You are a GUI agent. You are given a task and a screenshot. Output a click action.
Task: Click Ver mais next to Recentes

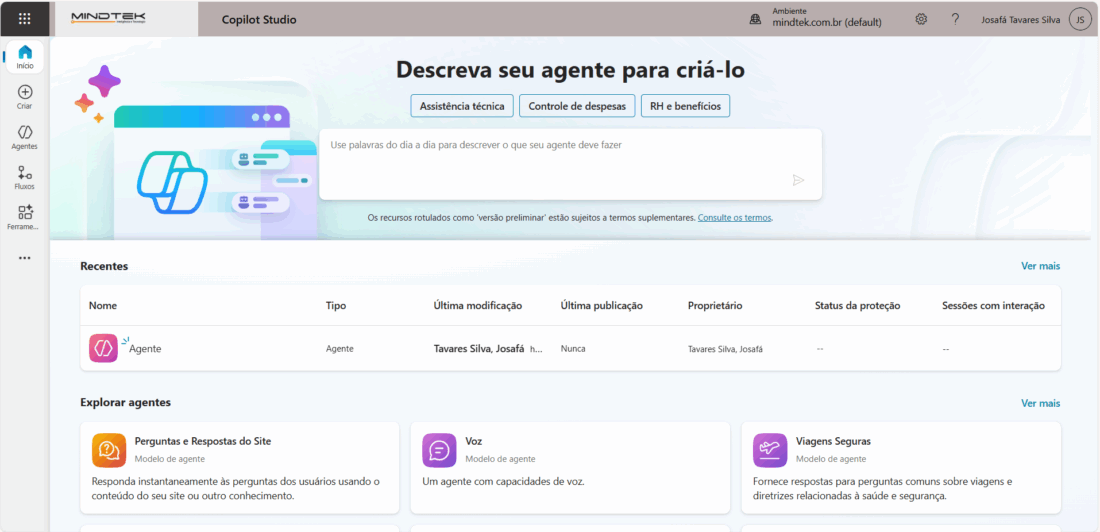point(1040,266)
